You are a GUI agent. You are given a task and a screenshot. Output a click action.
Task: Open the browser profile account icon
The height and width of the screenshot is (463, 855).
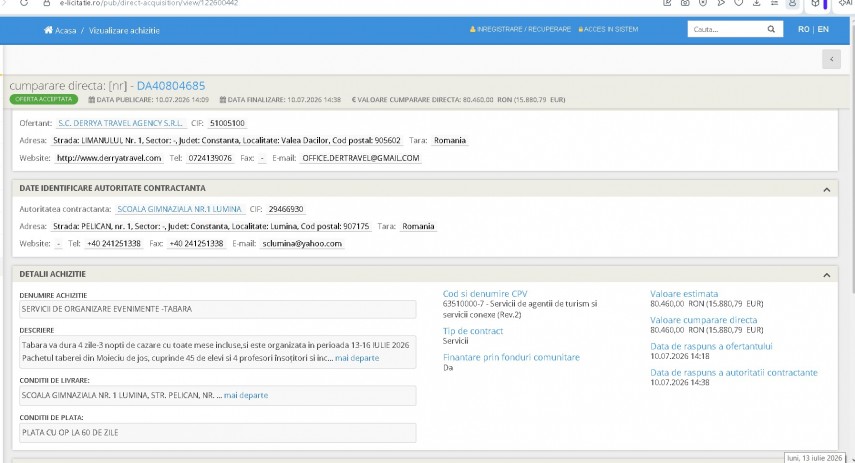pos(792,3)
